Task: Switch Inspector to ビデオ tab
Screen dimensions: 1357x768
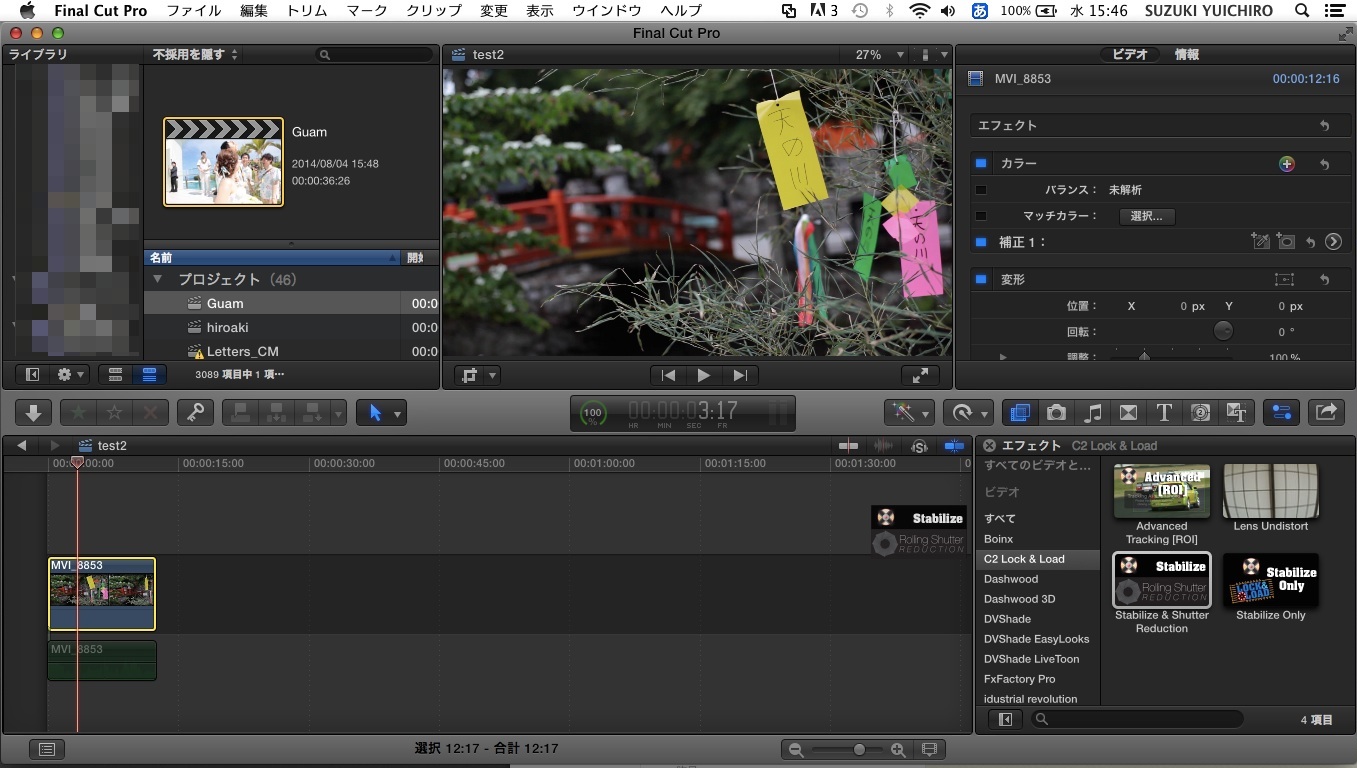Action: (1131, 55)
